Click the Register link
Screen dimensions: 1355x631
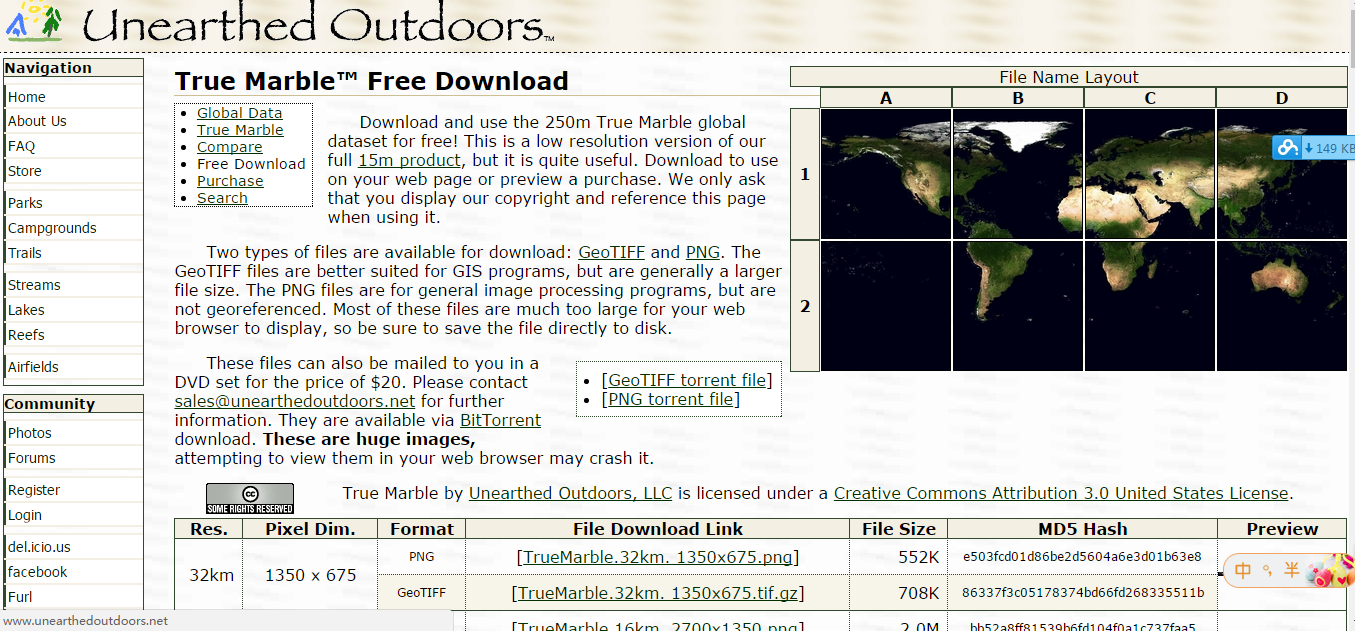tap(34, 490)
